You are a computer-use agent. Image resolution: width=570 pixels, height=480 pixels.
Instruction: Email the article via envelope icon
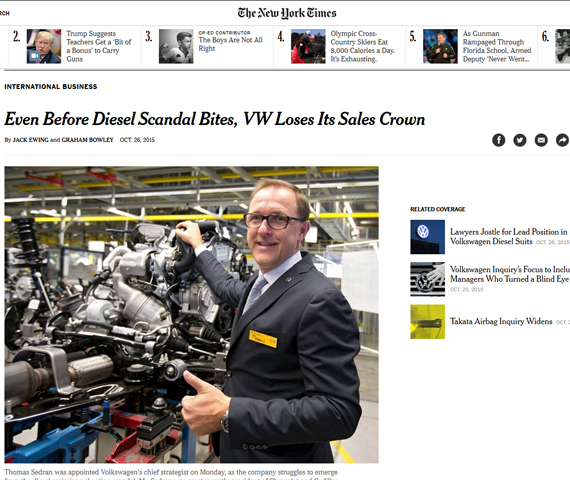[x=541, y=140]
